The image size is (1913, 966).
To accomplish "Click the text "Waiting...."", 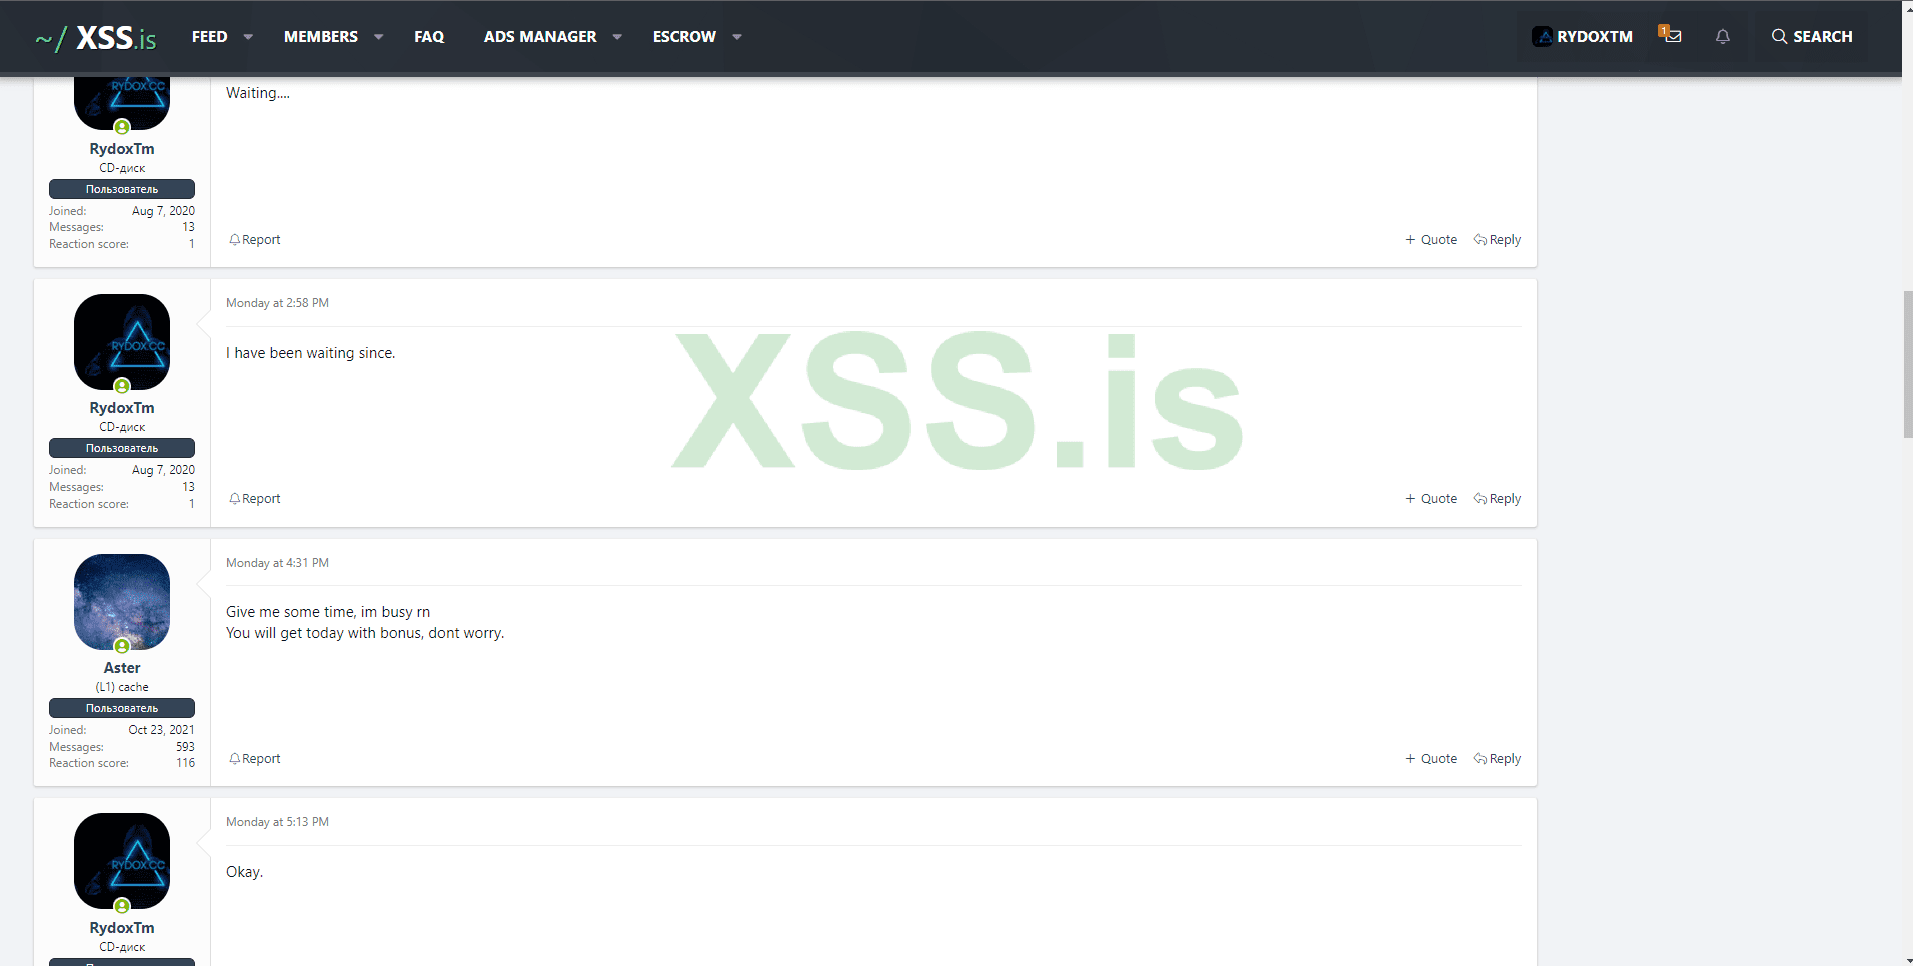I will (x=258, y=93).
